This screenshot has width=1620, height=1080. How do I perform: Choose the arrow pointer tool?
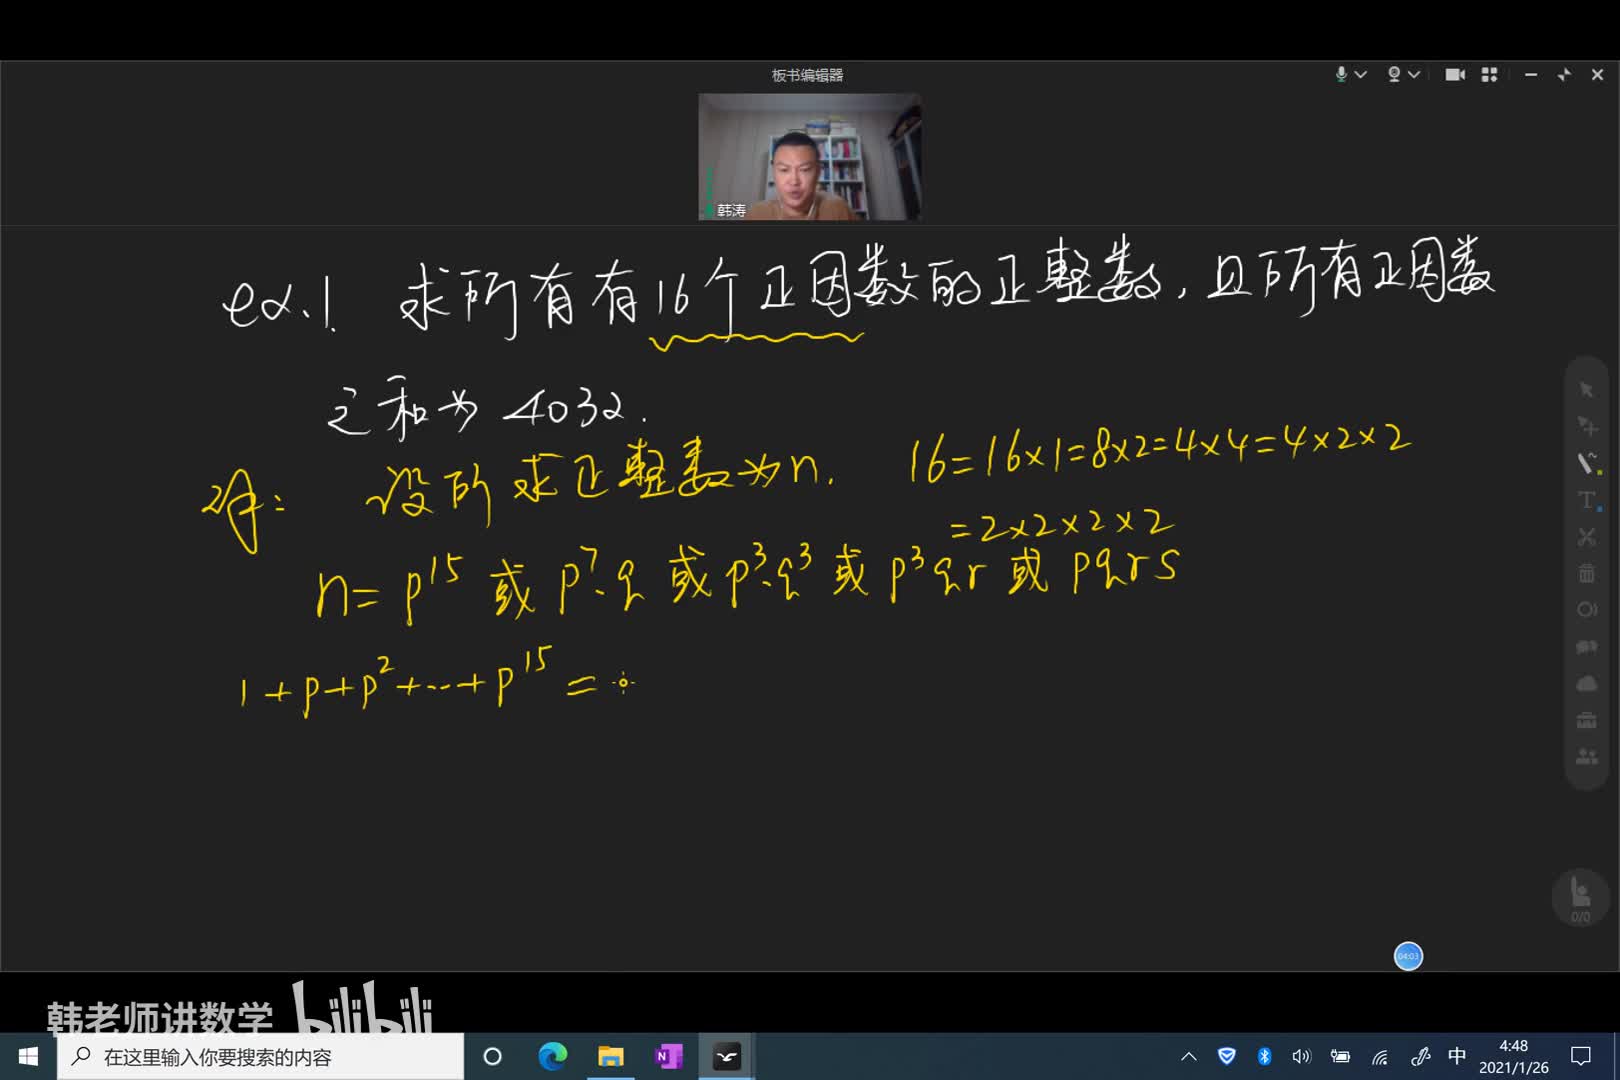pos(1587,389)
